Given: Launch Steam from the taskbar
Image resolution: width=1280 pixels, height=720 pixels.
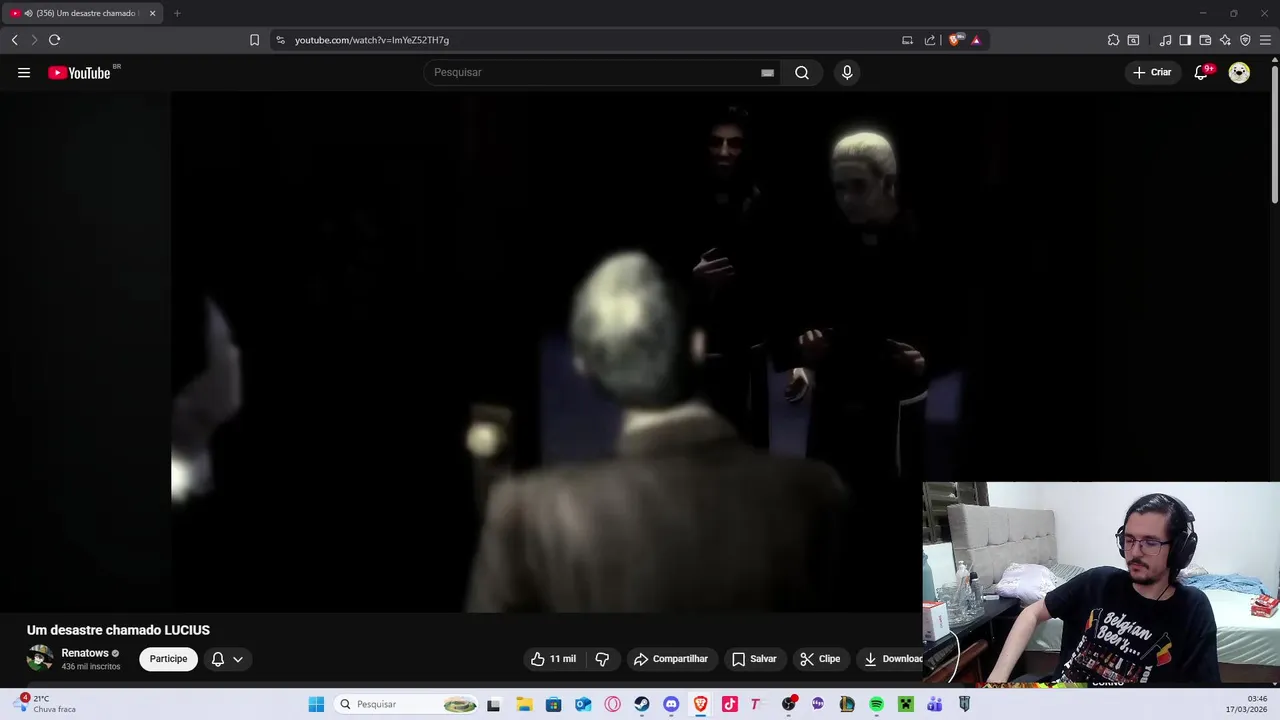Looking at the screenshot, I should click(642, 704).
